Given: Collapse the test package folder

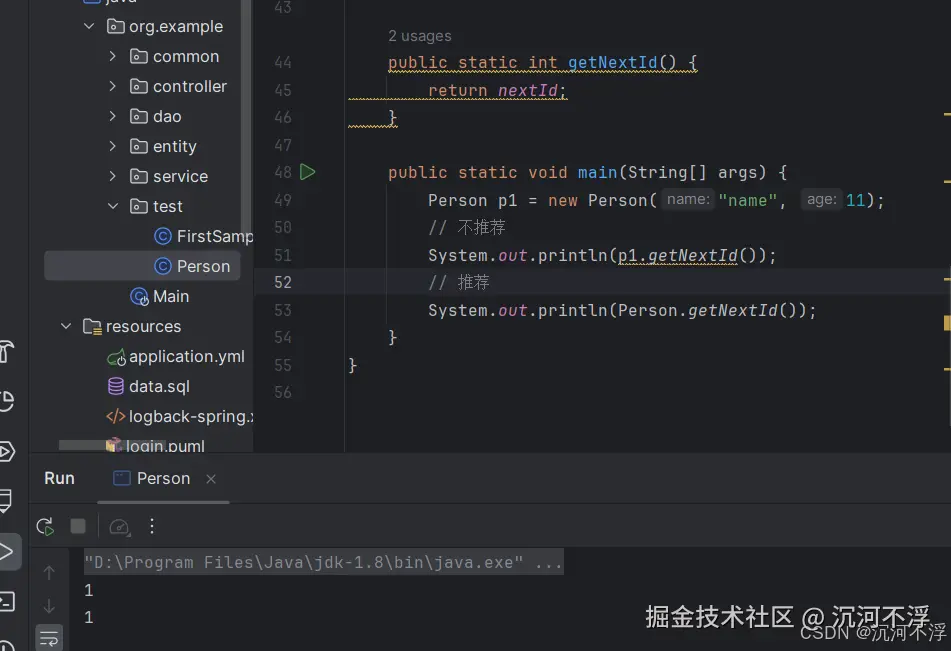Looking at the screenshot, I should [113, 207].
